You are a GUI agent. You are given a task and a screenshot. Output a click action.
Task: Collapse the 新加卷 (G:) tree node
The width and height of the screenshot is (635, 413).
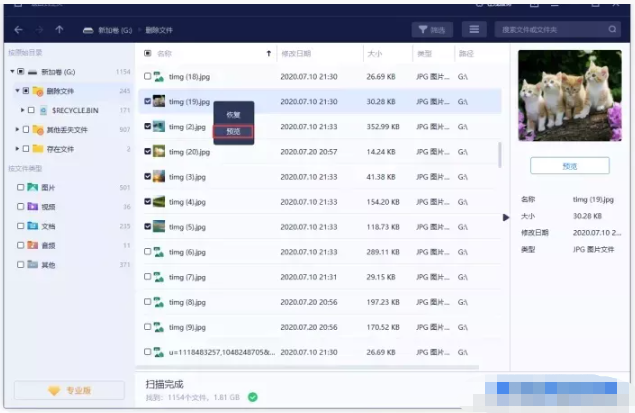coord(11,72)
